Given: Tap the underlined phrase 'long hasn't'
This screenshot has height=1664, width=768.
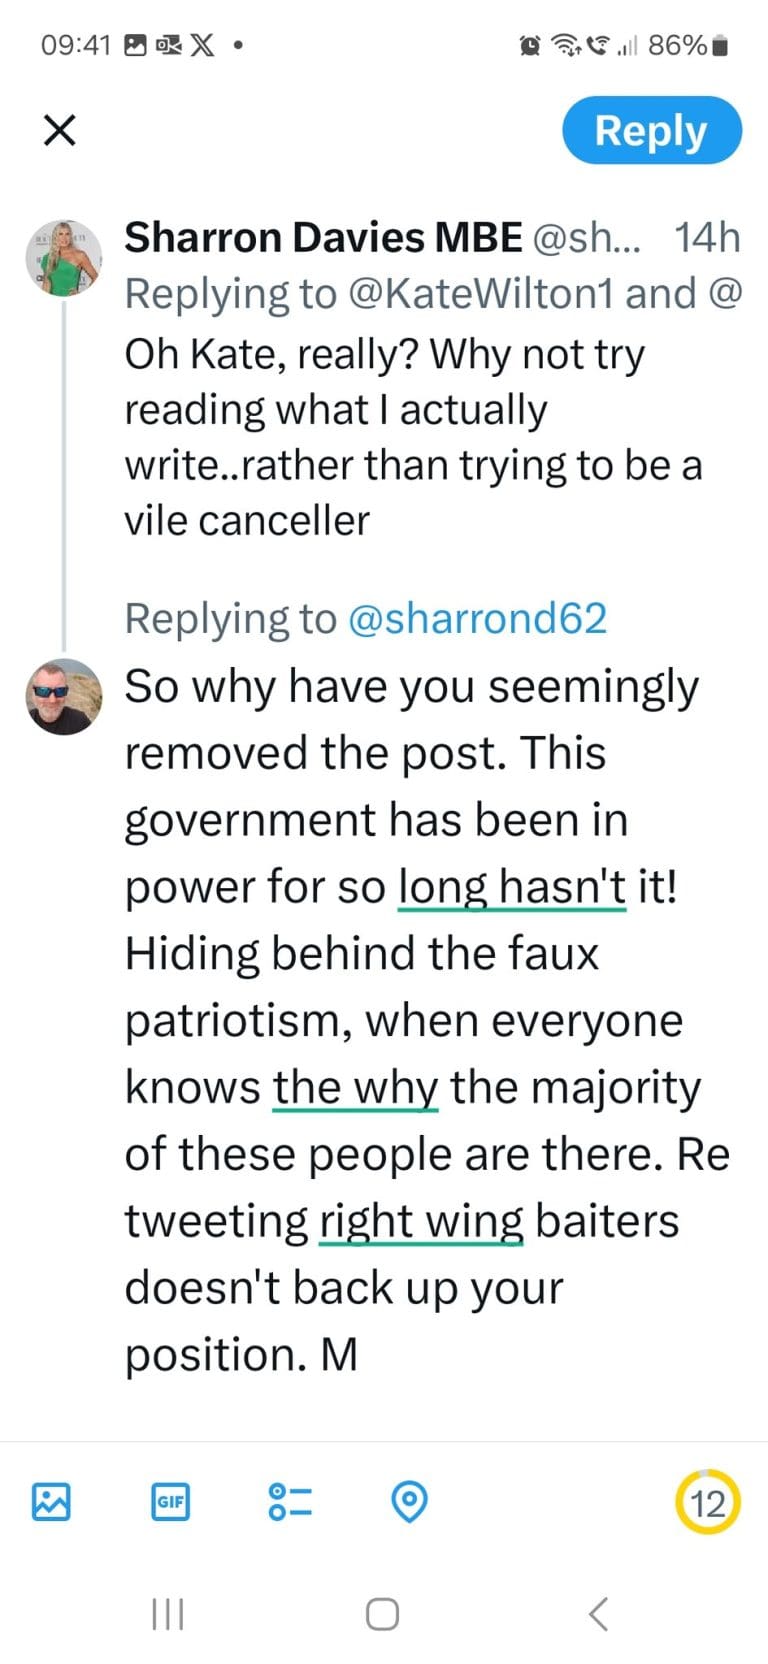Looking at the screenshot, I should point(511,886).
